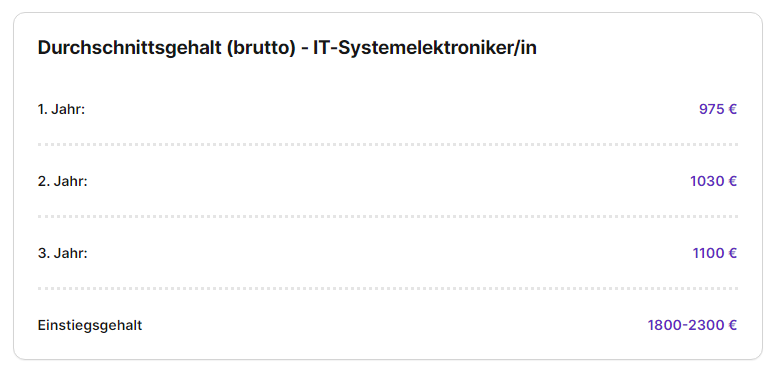The image size is (775, 375).
Task: Click dotted separator below 2. Jahr row
Action: pyautogui.click(x=388, y=216)
